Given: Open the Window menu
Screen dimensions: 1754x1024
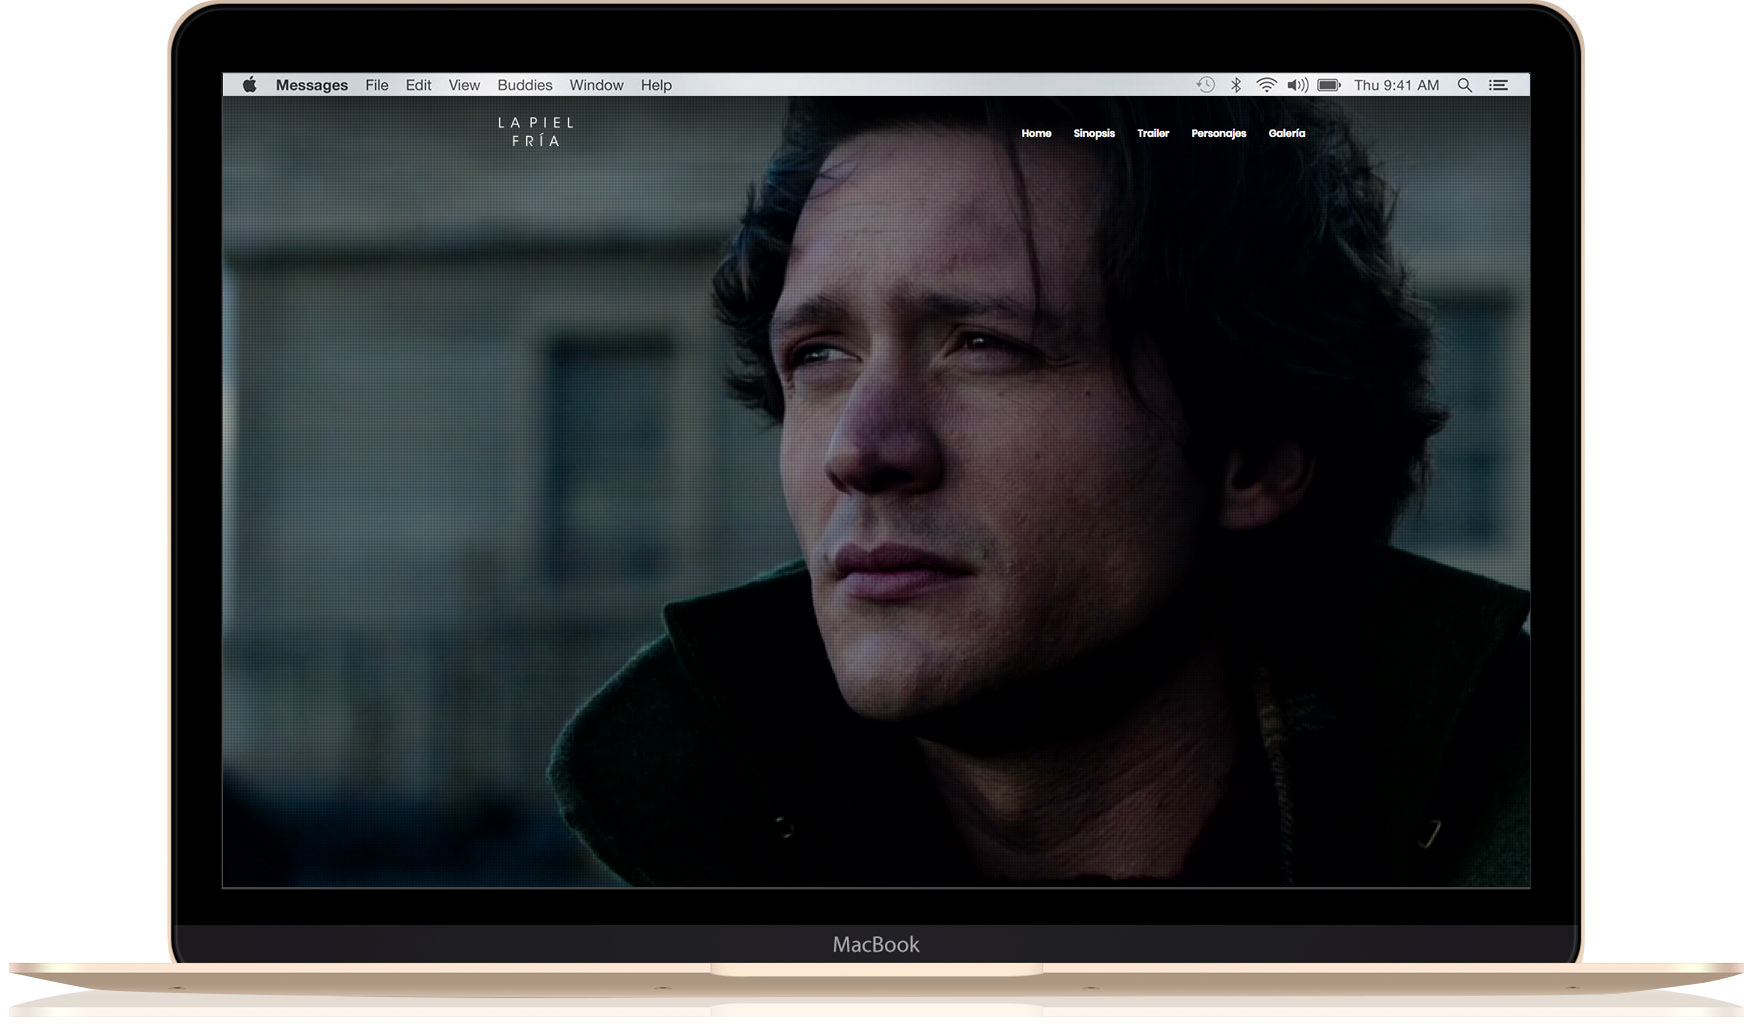Looking at the screenshot, I should [x=596, y=85].
